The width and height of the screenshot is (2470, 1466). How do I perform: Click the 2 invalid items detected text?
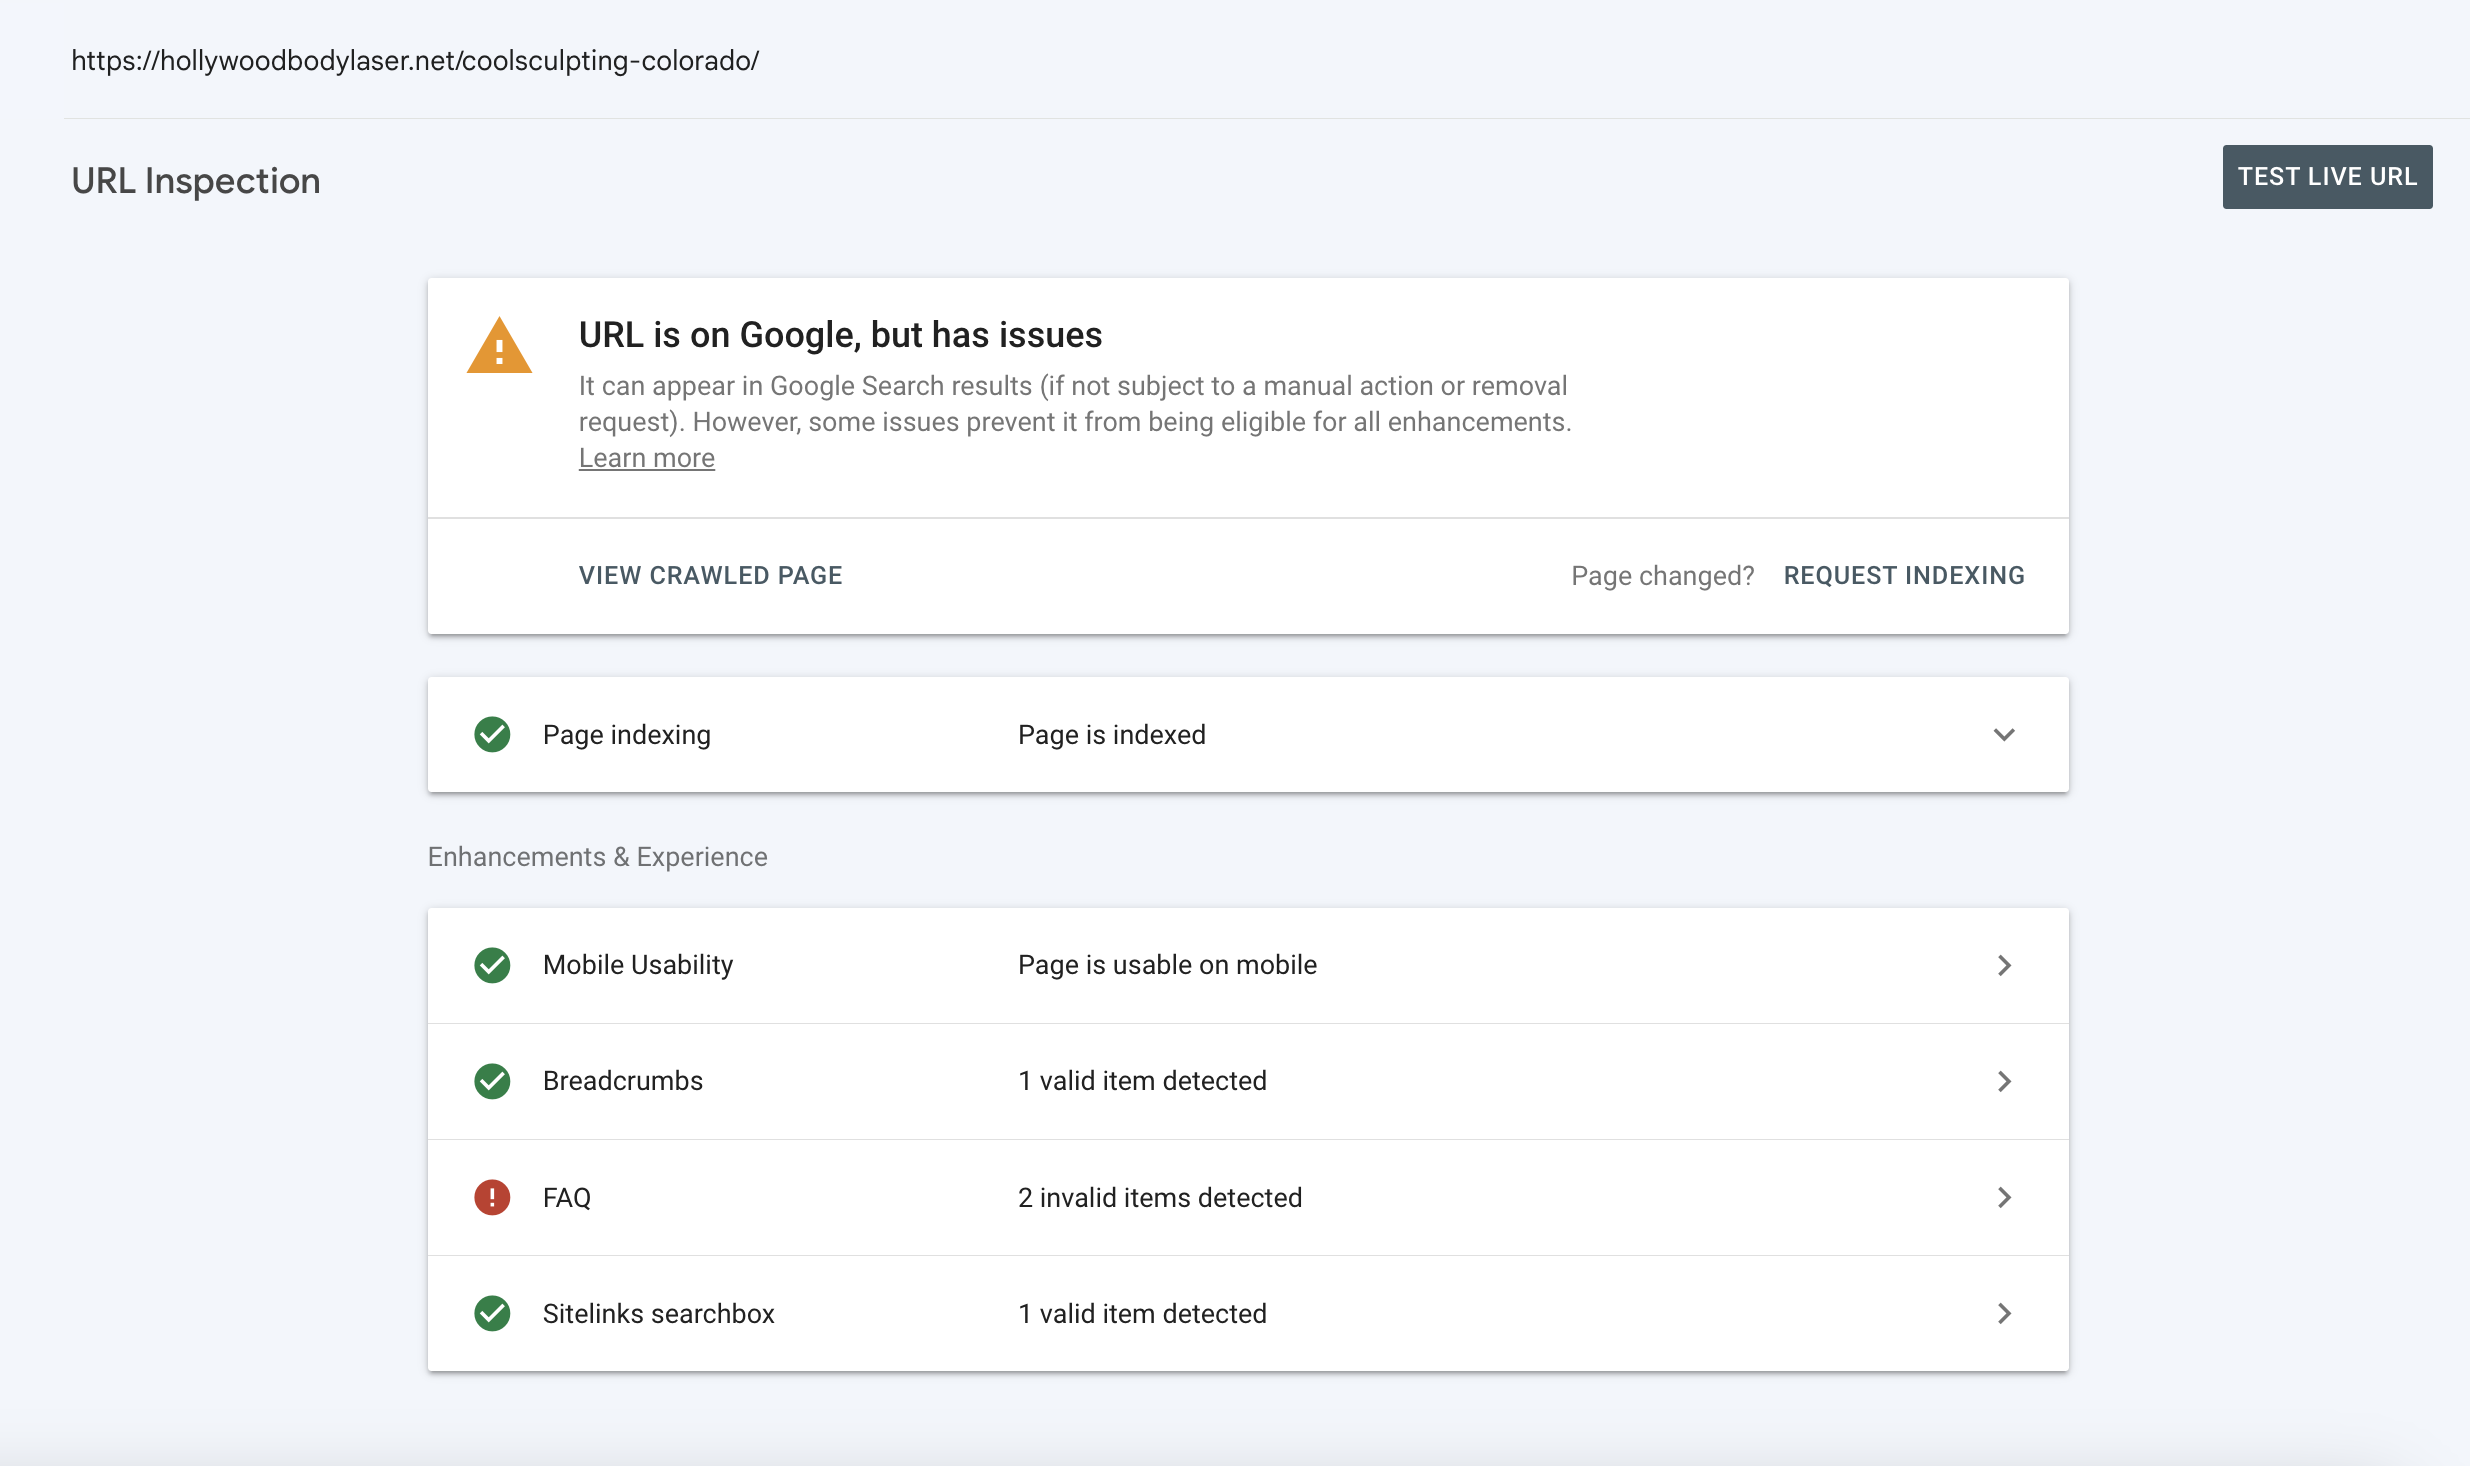coord(1160,1197)
